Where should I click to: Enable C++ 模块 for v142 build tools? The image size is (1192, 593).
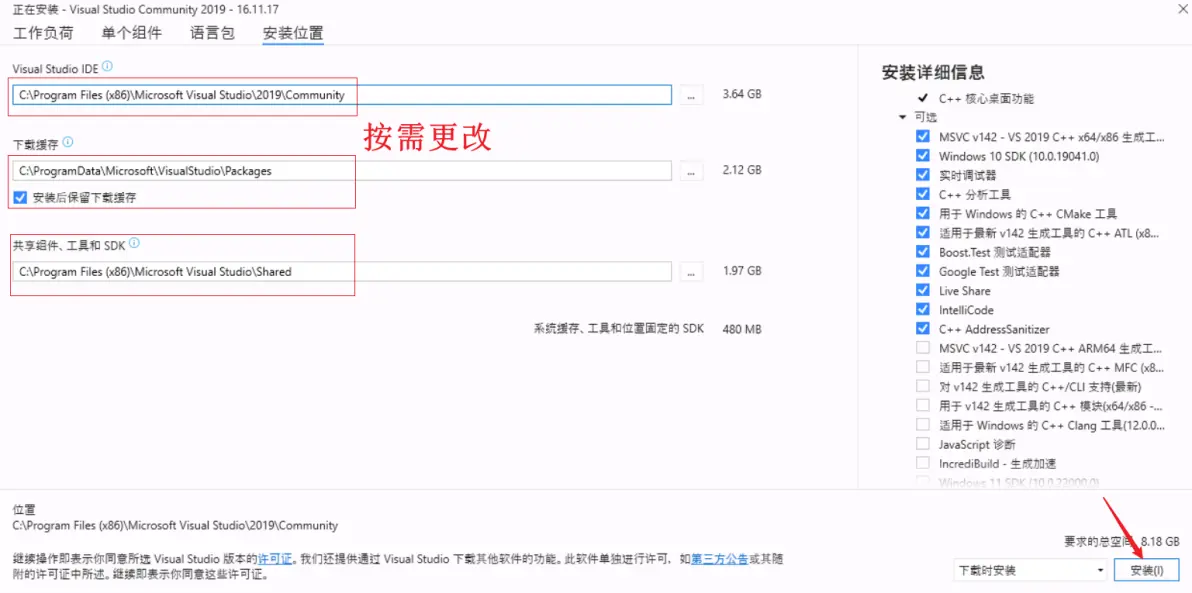[x=923, y=405]
